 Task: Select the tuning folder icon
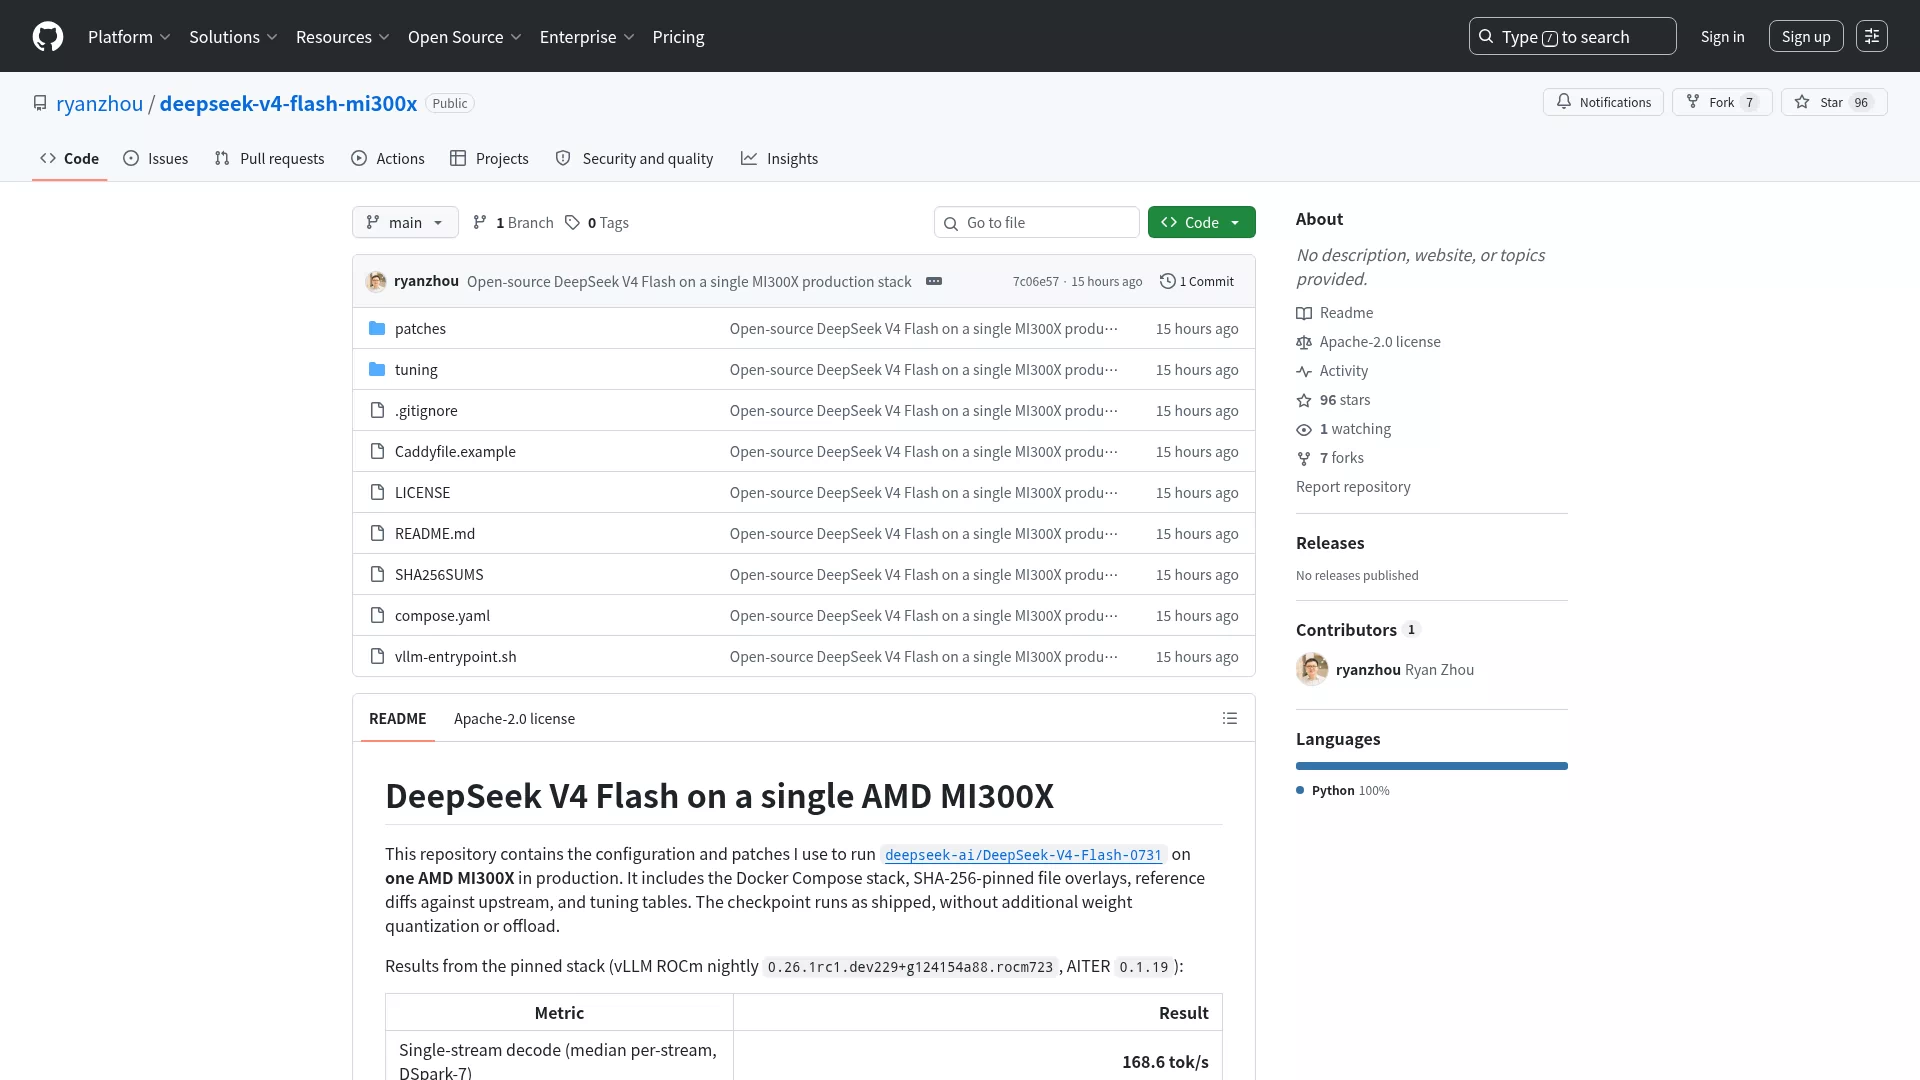pyautogui.click(x=377, y=370)
